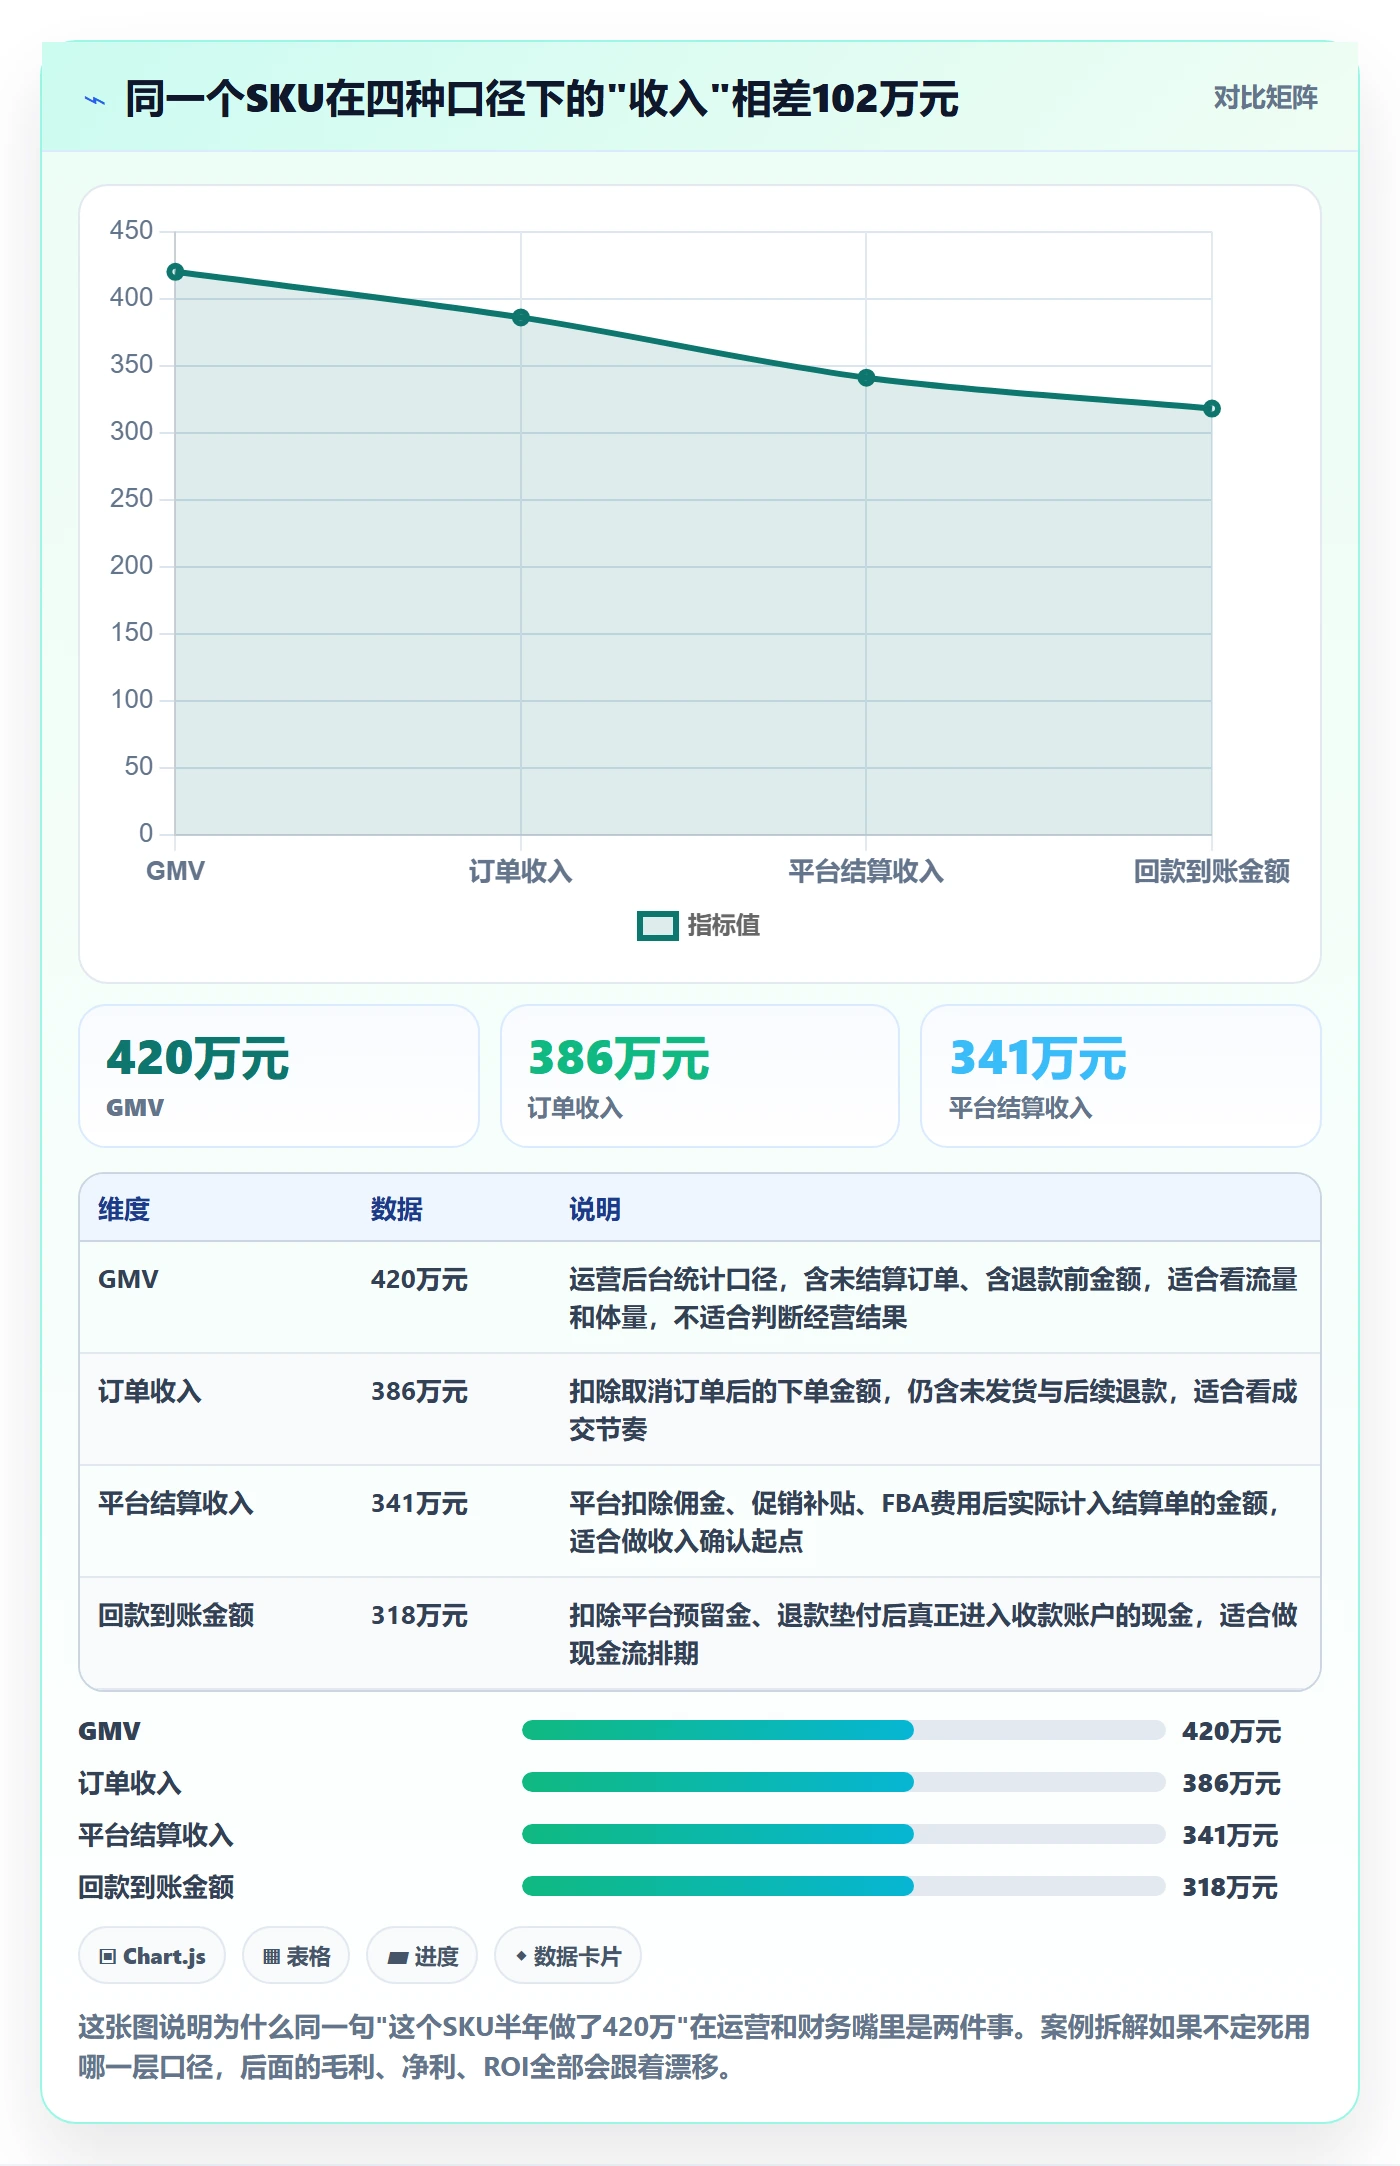The width and height of the screenshot is (1400, 2166).
Task: Click the 450 y-axis label
Action: pos(131,230)
